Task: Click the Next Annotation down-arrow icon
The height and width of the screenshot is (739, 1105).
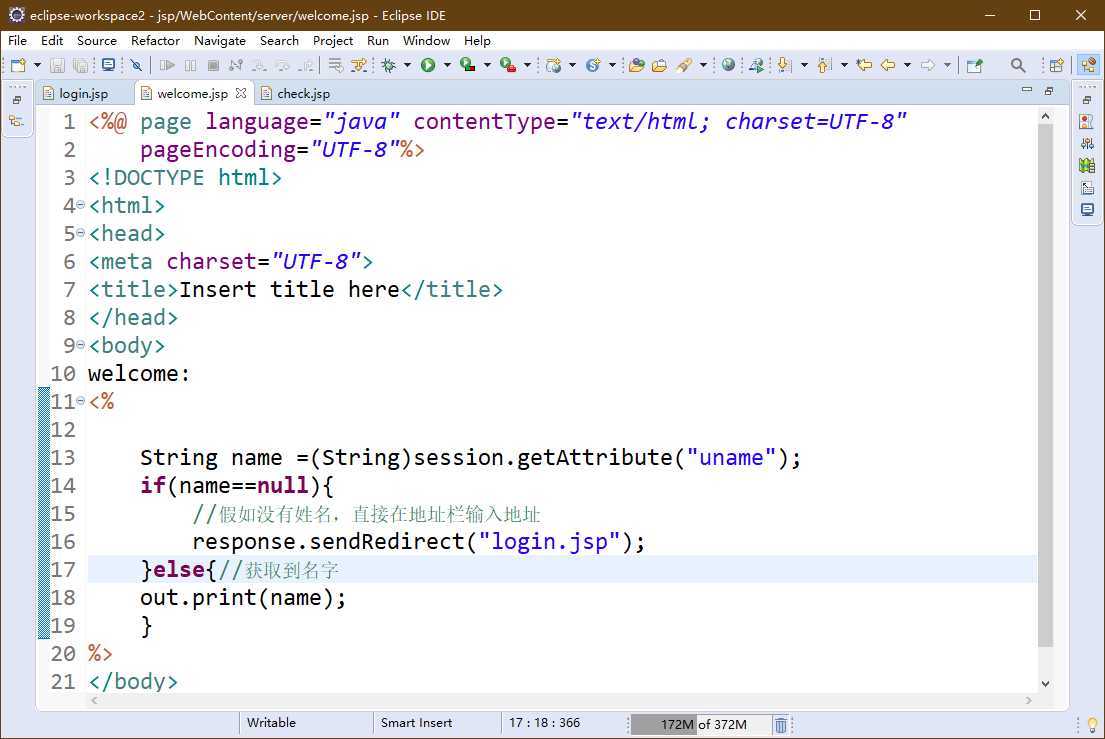Action: click(783, 66)
